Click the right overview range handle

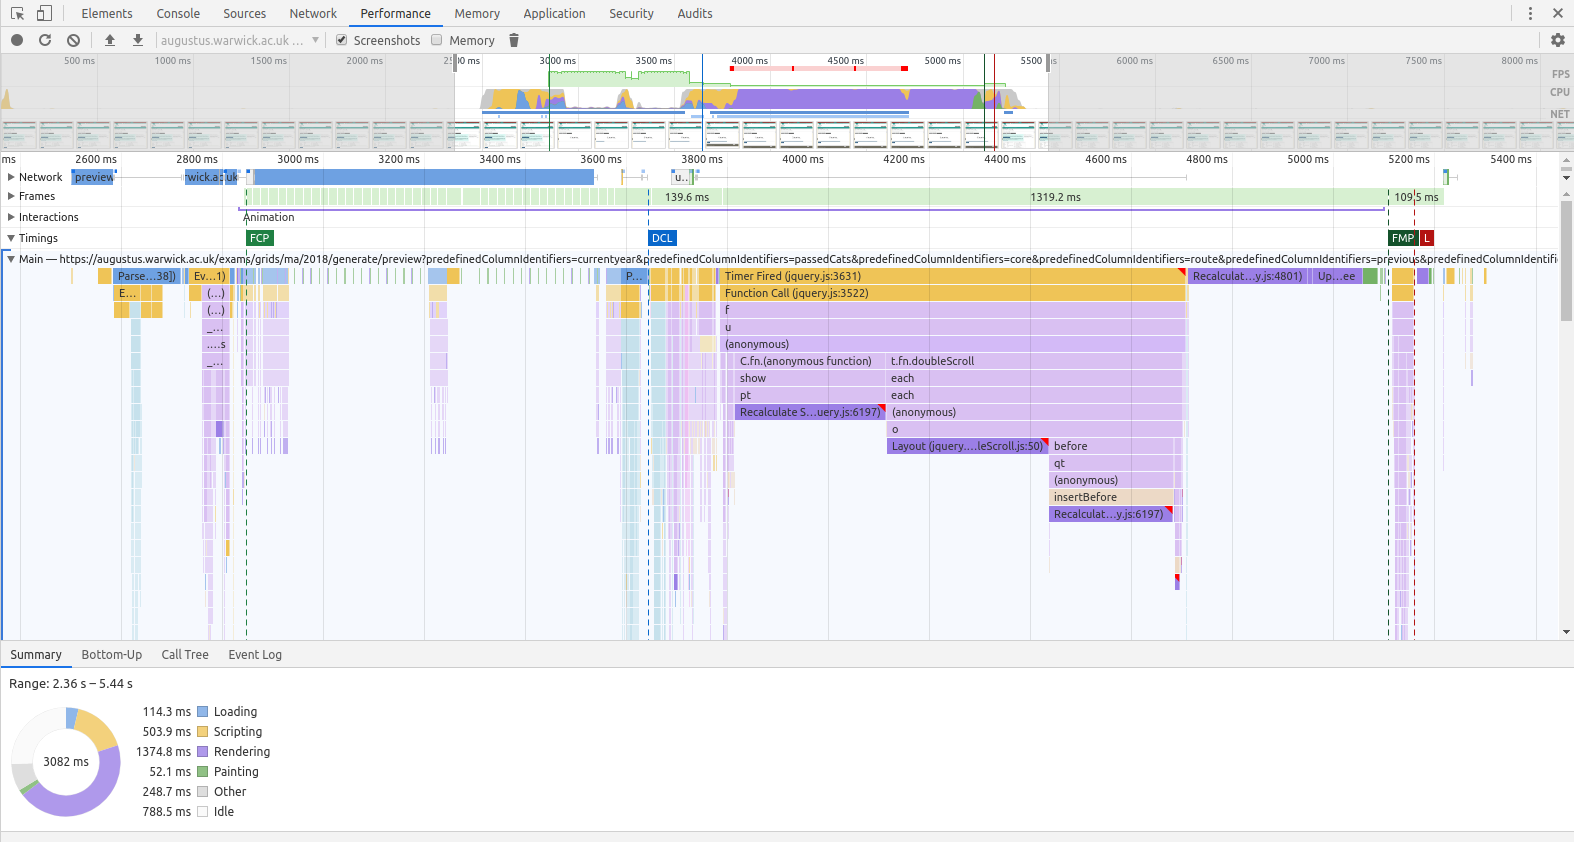(x=1049, y=63)
